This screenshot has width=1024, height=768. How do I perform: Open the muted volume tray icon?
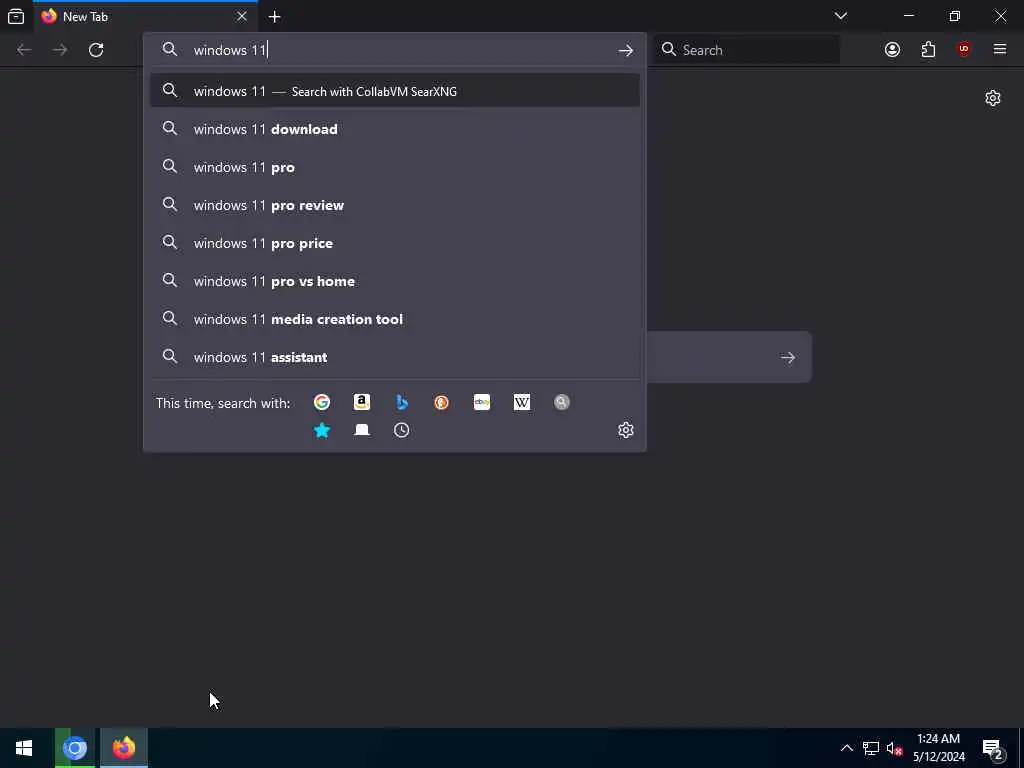coord(894,748)
